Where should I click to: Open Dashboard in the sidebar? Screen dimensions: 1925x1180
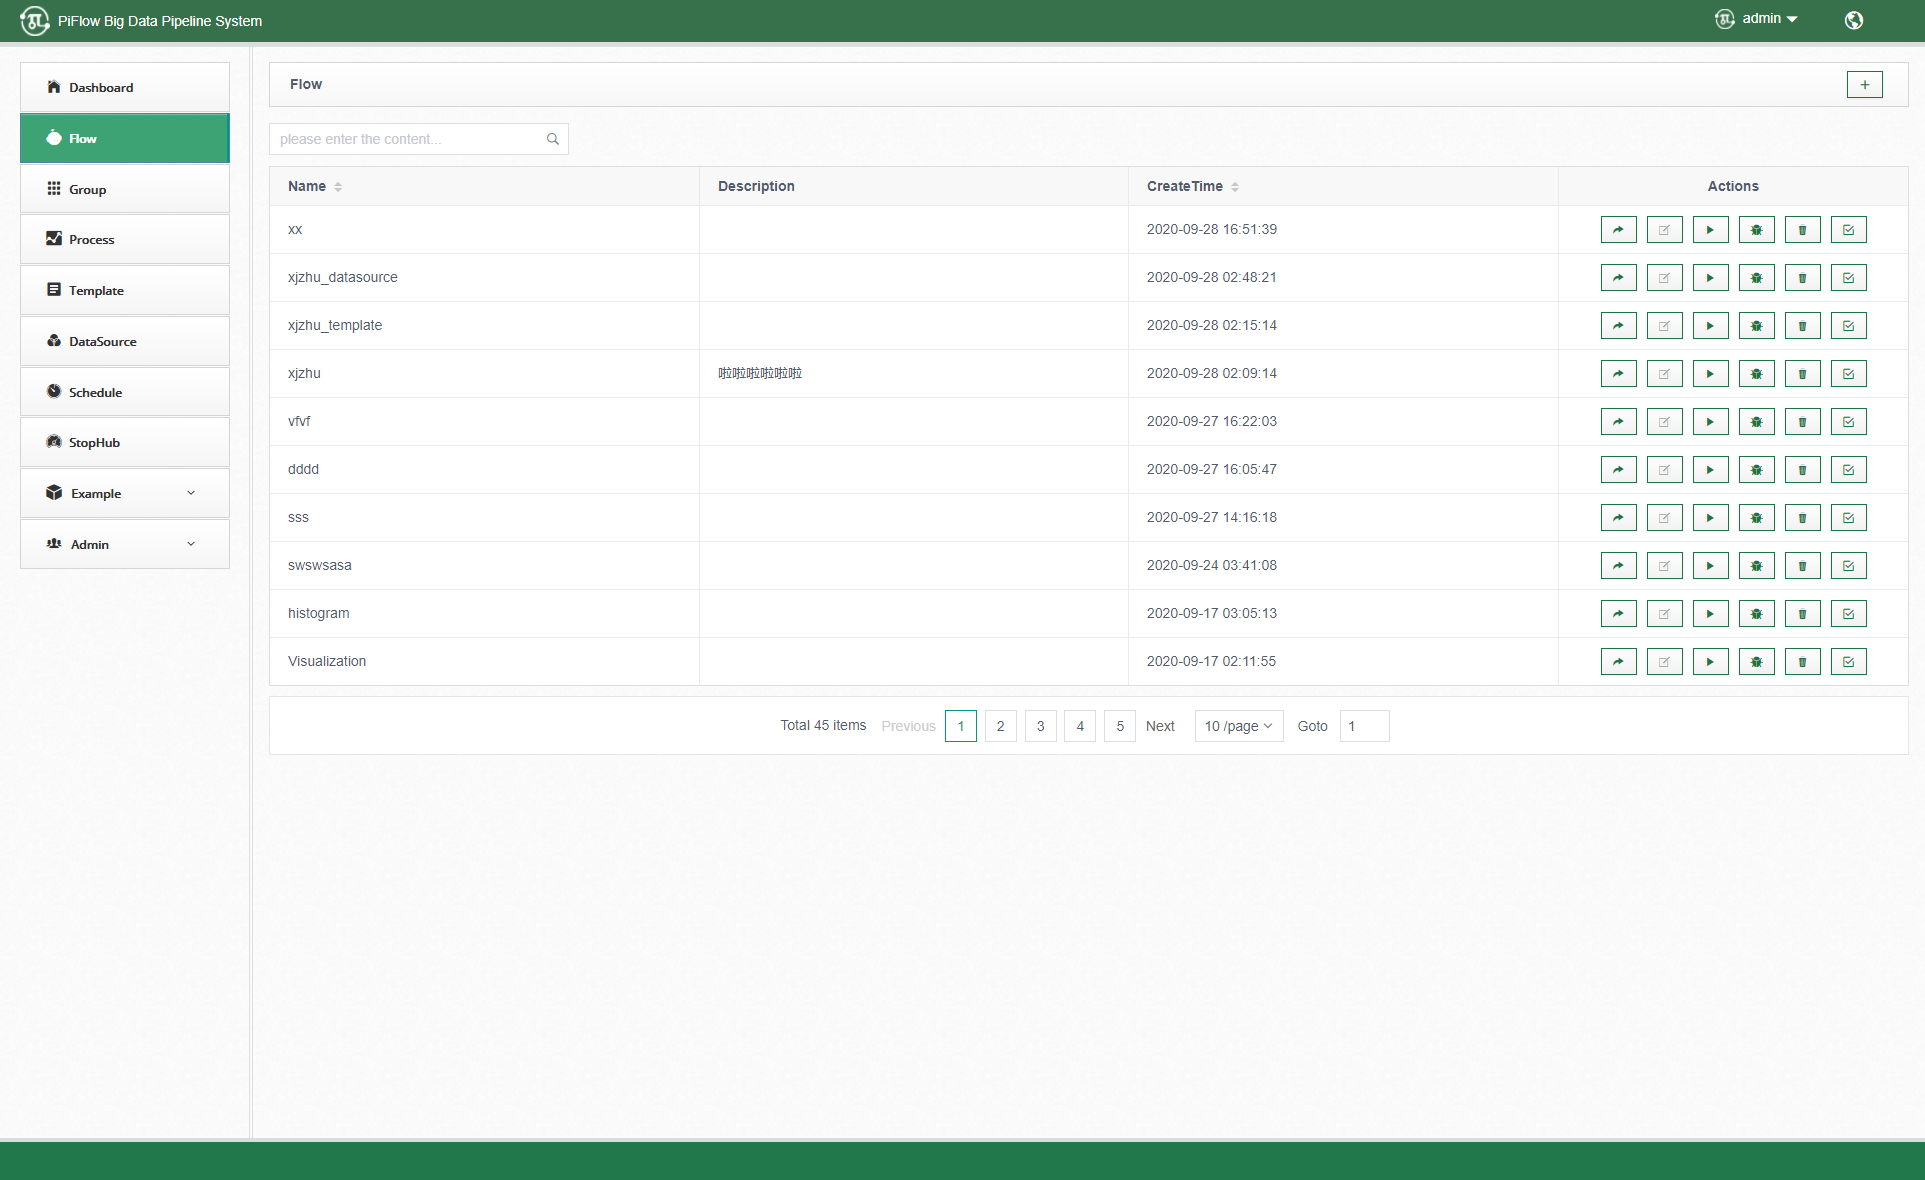pyautogui.click(x=125, y=87)
